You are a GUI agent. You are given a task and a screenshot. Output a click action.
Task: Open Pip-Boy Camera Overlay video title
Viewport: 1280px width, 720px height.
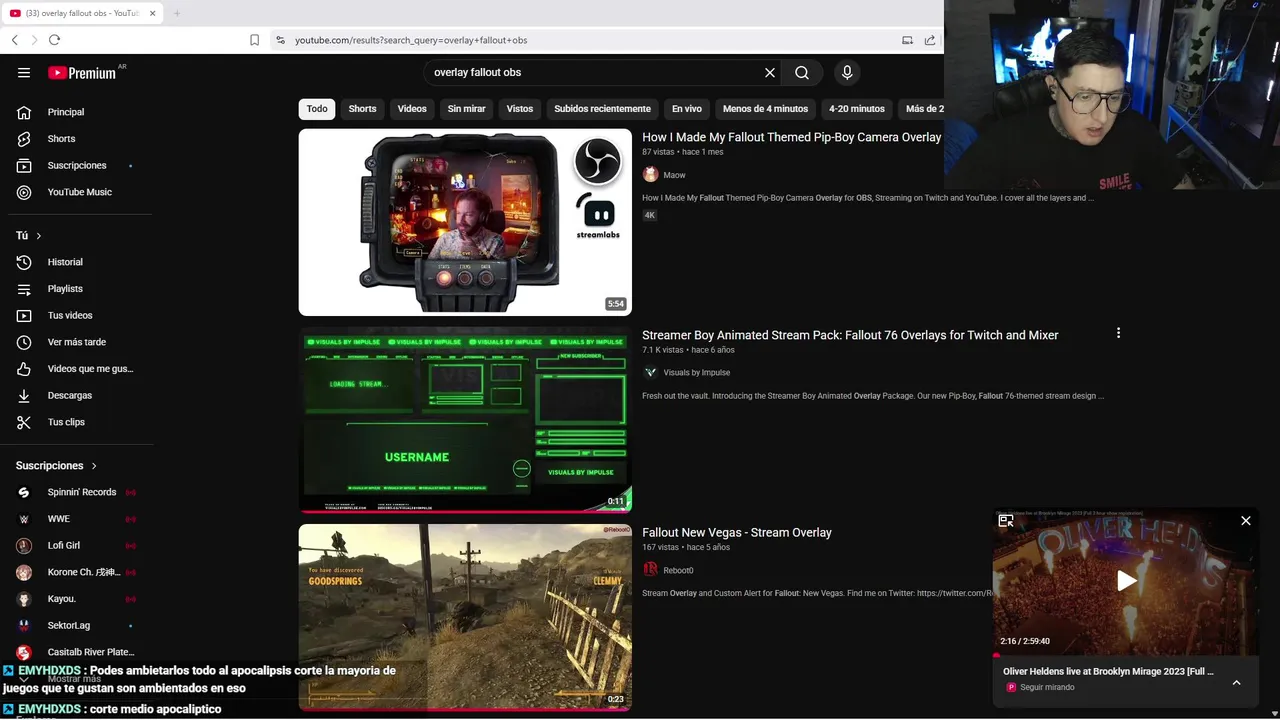[x=791, y=137]
